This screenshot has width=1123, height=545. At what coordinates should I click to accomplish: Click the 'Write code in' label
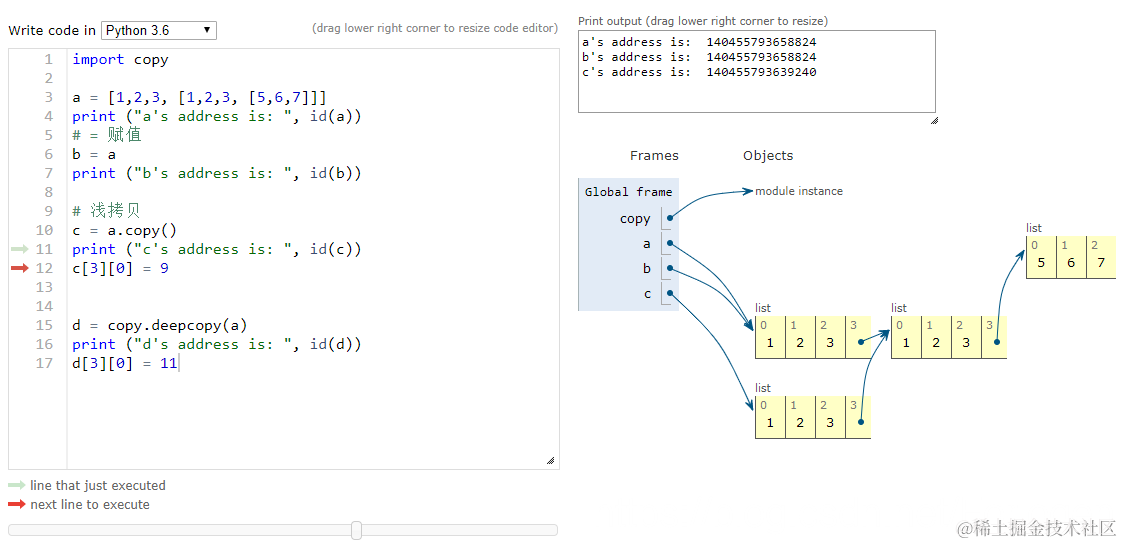coord(52,30)
